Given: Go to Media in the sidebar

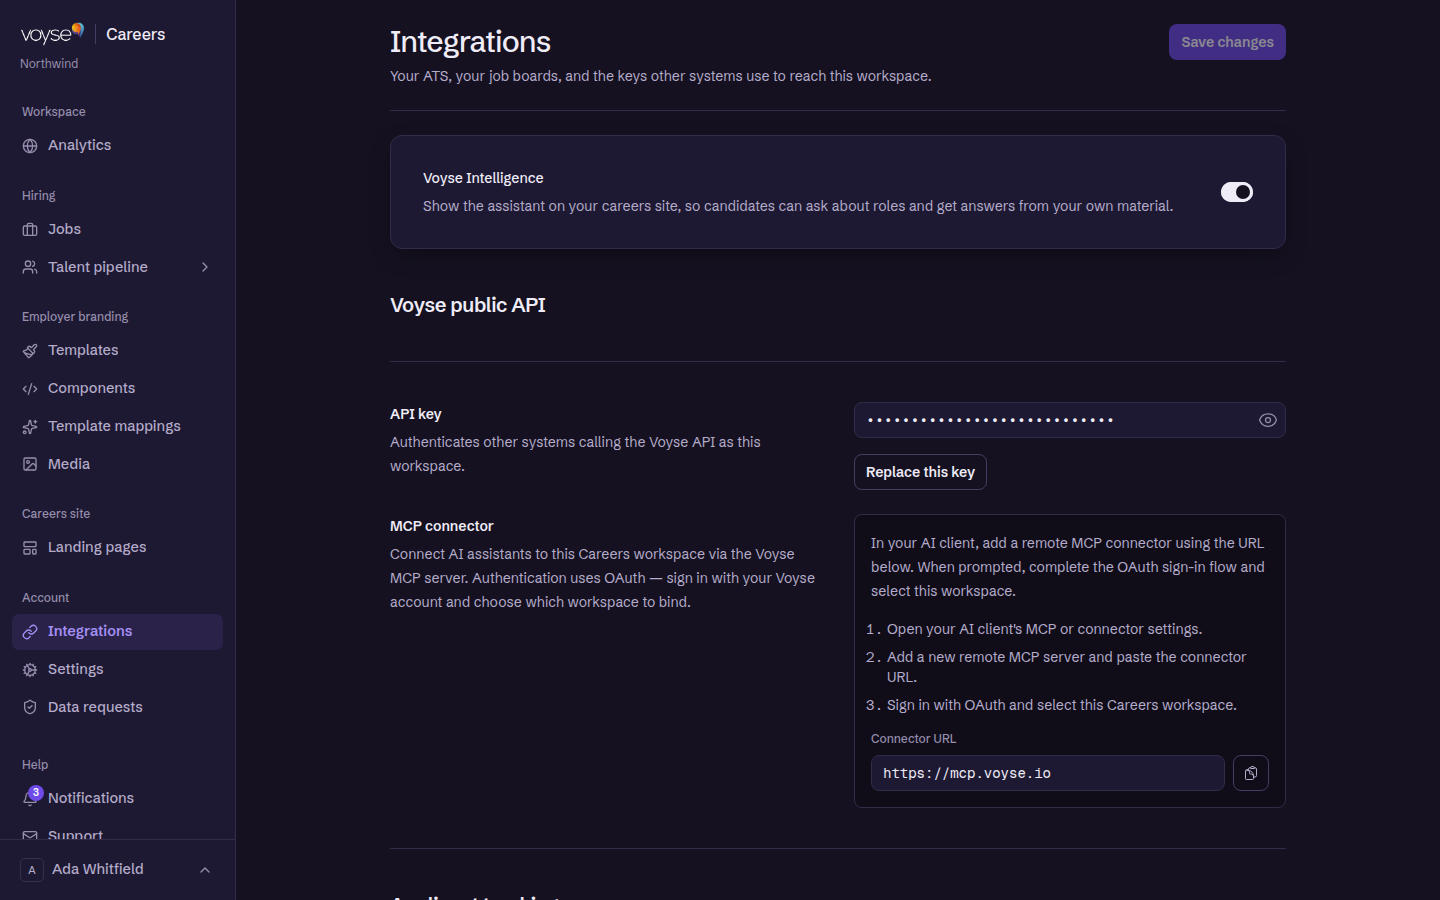Looking at the screenshot, I should pos(117,465).
